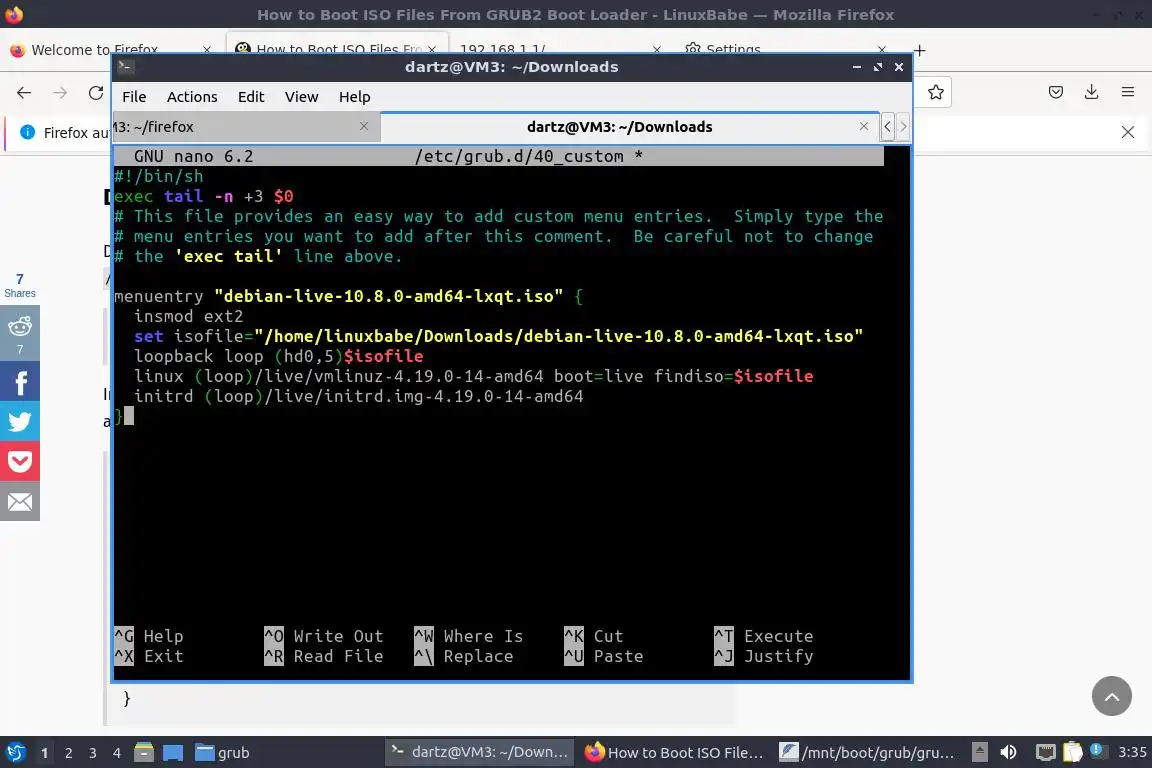1152x768 pixels.
Task: Open the Help menu
Action: point(354,97)
